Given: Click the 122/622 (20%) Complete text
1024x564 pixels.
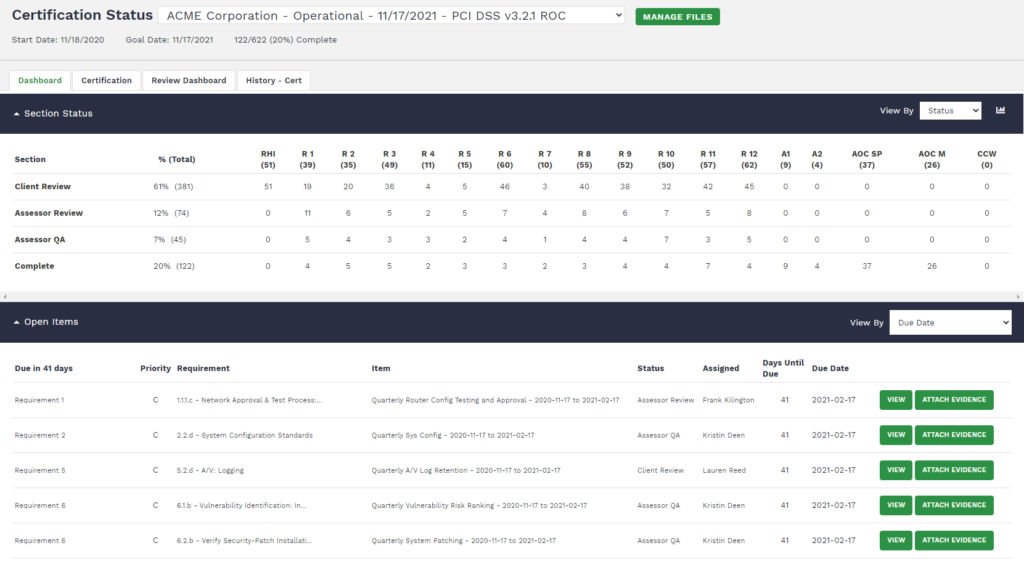Looking at the screenshot, I should point(285,40).
